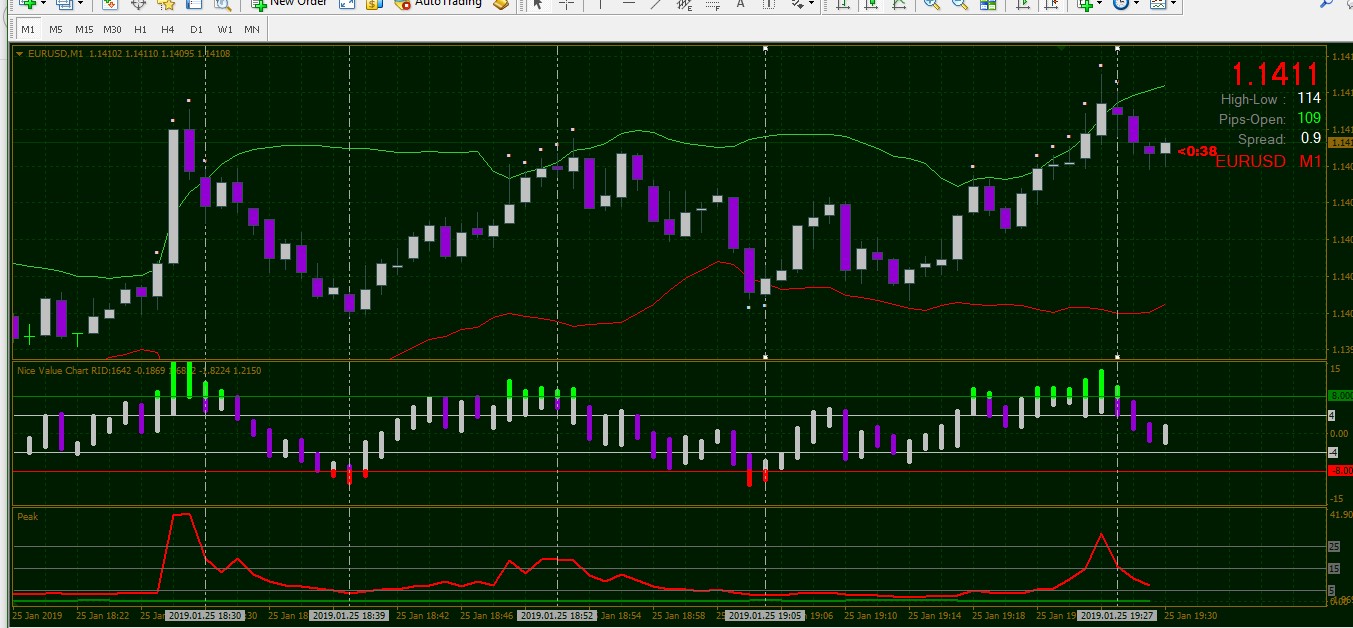Zoom out of the chart
1353x628 pixels.
[960, 4]
